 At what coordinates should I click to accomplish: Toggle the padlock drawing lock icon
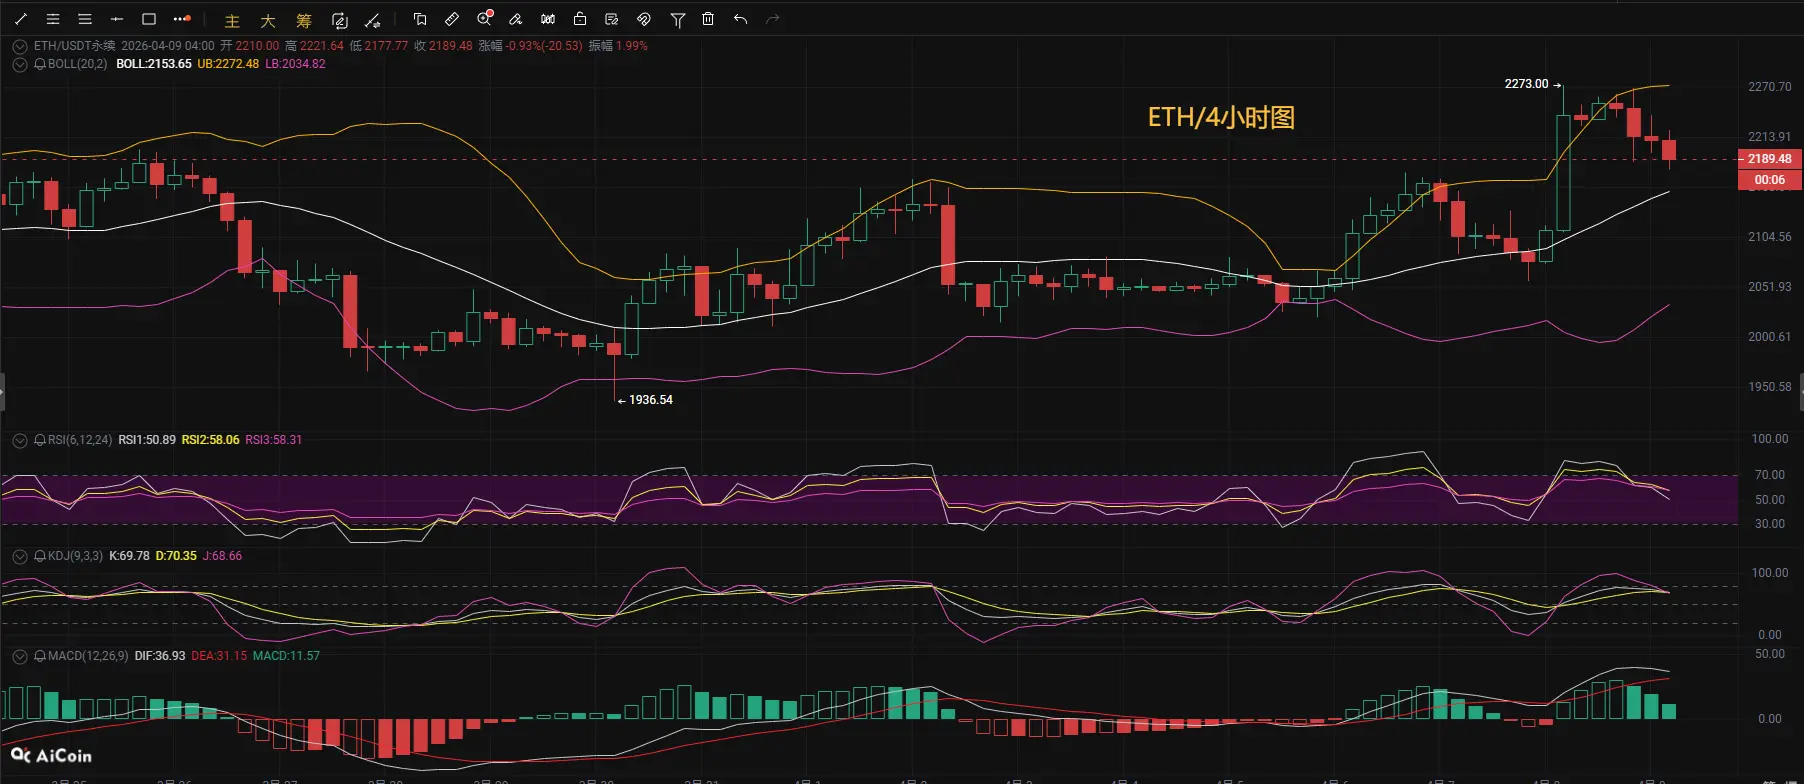(x=580, y=19)
